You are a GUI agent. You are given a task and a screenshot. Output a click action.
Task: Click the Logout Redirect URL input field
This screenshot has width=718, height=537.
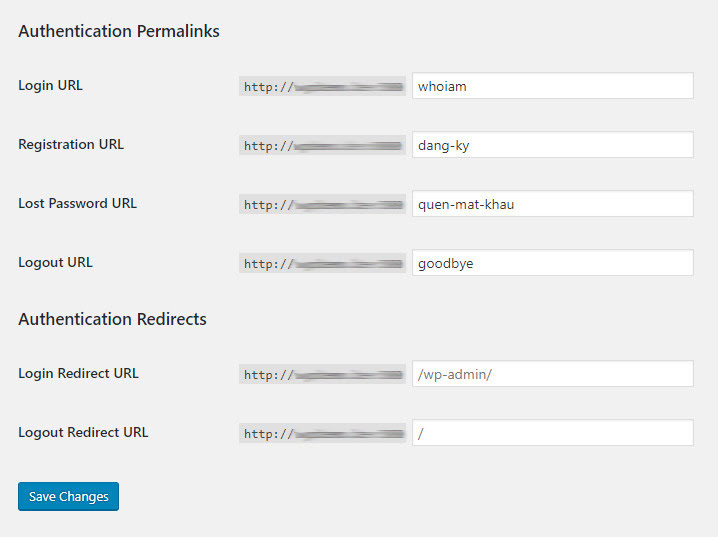tap(552, 433)
